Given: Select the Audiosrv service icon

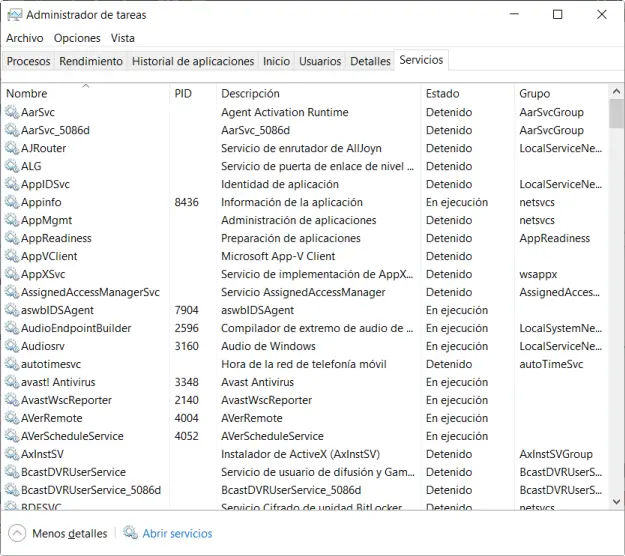Looking at the screenshot, I should click(x=12, y=346).
